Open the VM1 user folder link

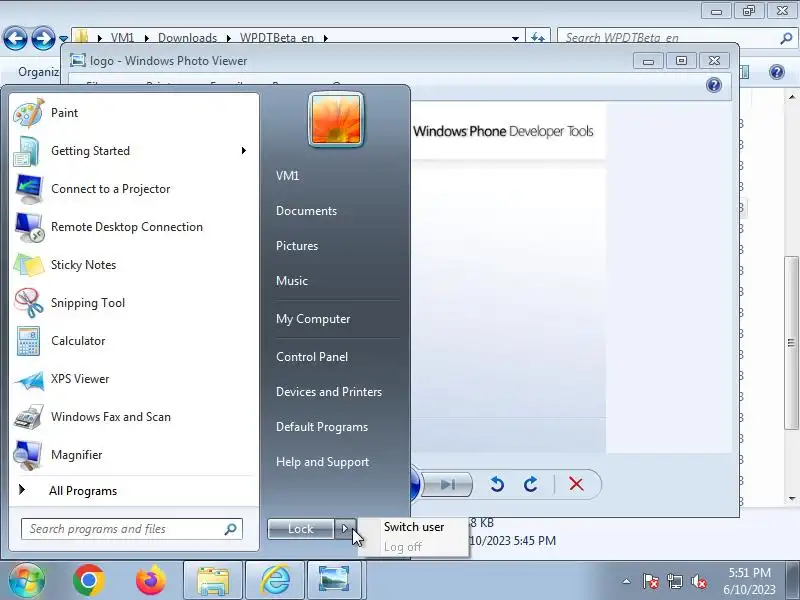[287, 176]
